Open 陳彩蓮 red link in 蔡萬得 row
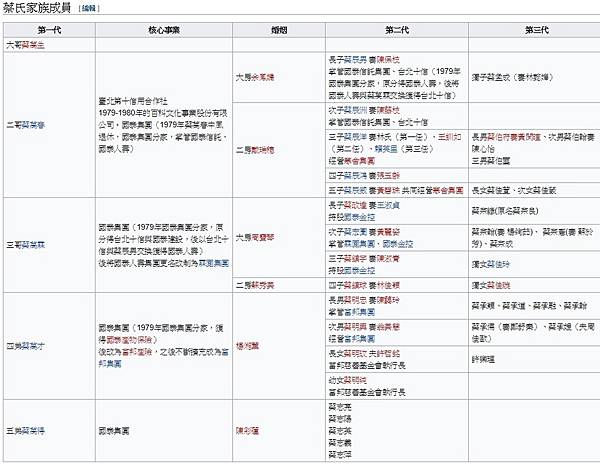 point(248,431)
